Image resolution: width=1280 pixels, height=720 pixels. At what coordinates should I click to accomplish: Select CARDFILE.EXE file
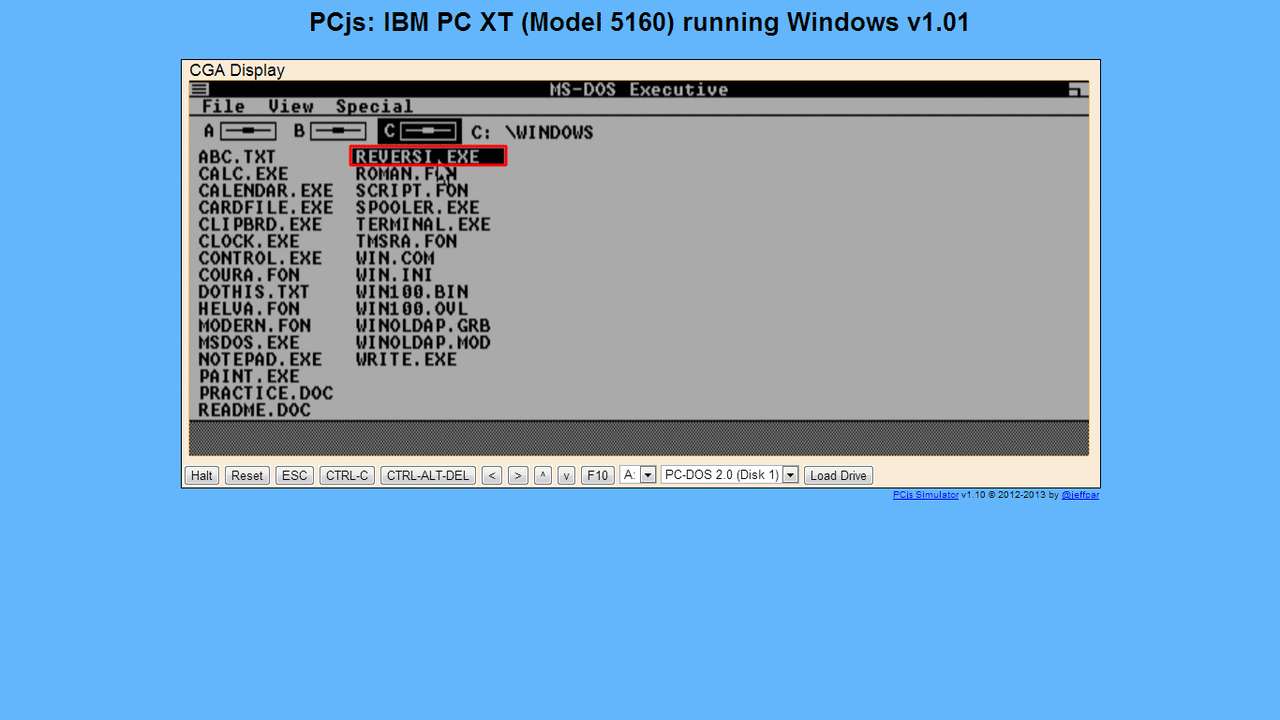(266, 208)
